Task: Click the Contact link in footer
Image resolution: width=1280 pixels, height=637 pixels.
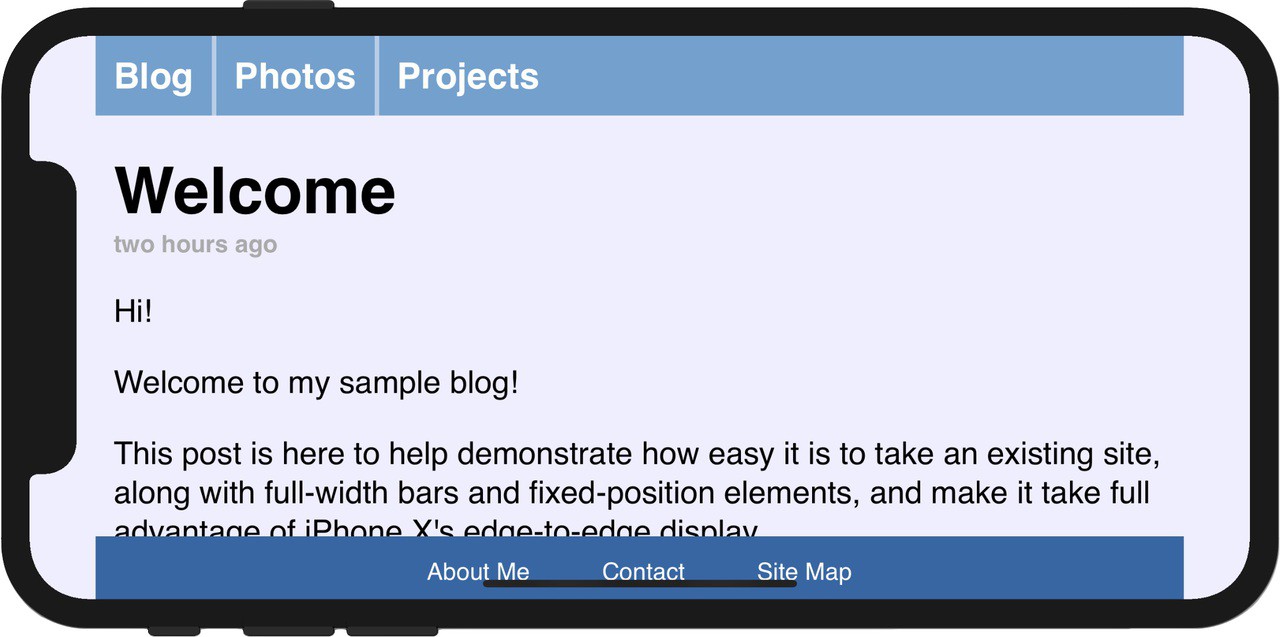Action: click(x=643, y=572)
